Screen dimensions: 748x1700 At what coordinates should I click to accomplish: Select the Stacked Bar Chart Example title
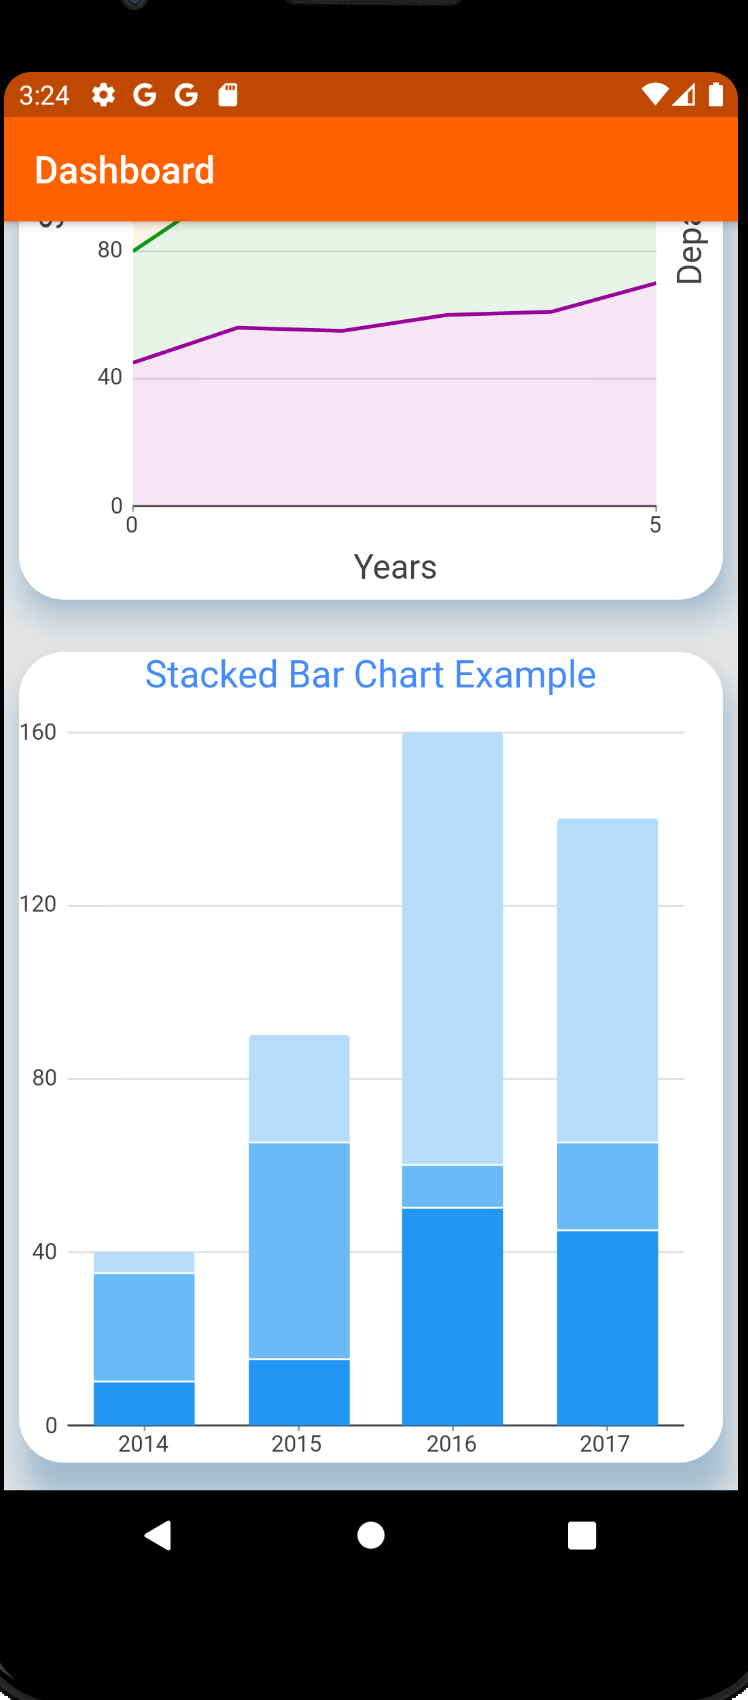[371, 674]
